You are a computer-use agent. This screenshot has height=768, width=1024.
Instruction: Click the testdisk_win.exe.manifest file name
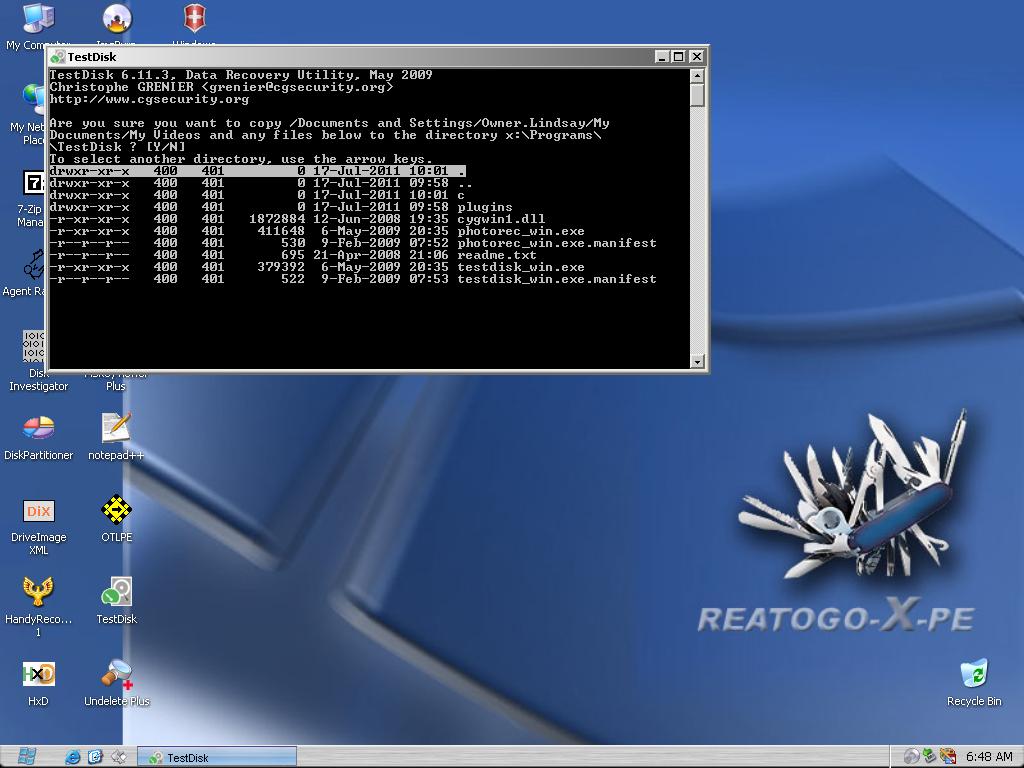(x=556, y=279)
